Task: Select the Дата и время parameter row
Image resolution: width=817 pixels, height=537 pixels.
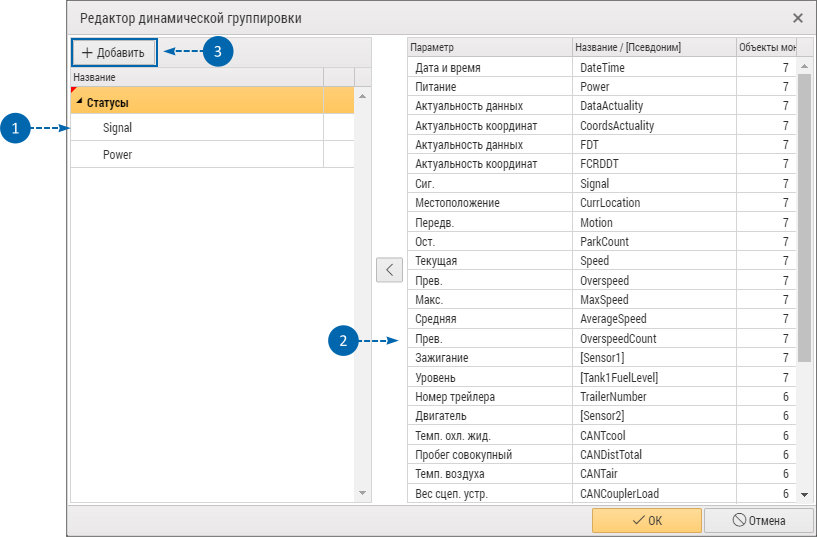Action: (x=602, y=67)
